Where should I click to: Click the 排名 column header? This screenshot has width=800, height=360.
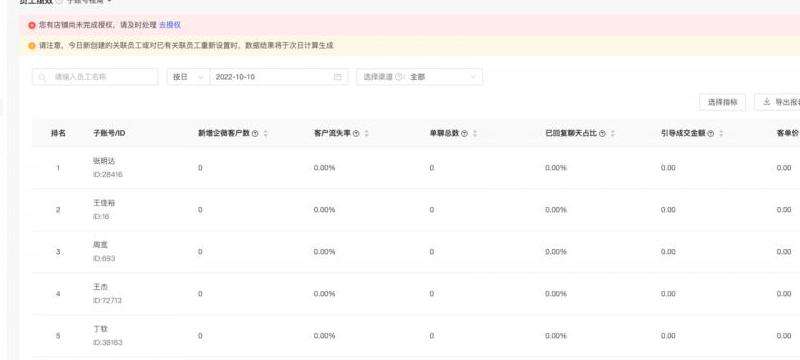point(58,134)
